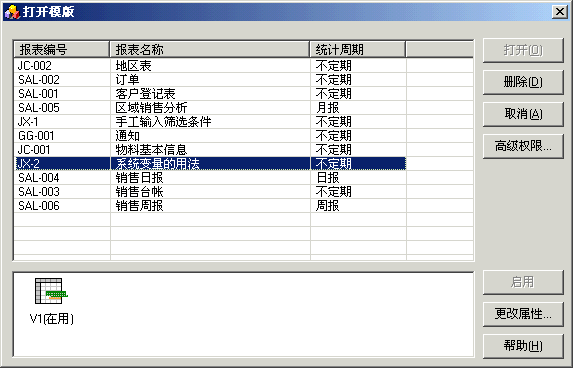Select the 客户登记表 report

click(x=145, y=94)
